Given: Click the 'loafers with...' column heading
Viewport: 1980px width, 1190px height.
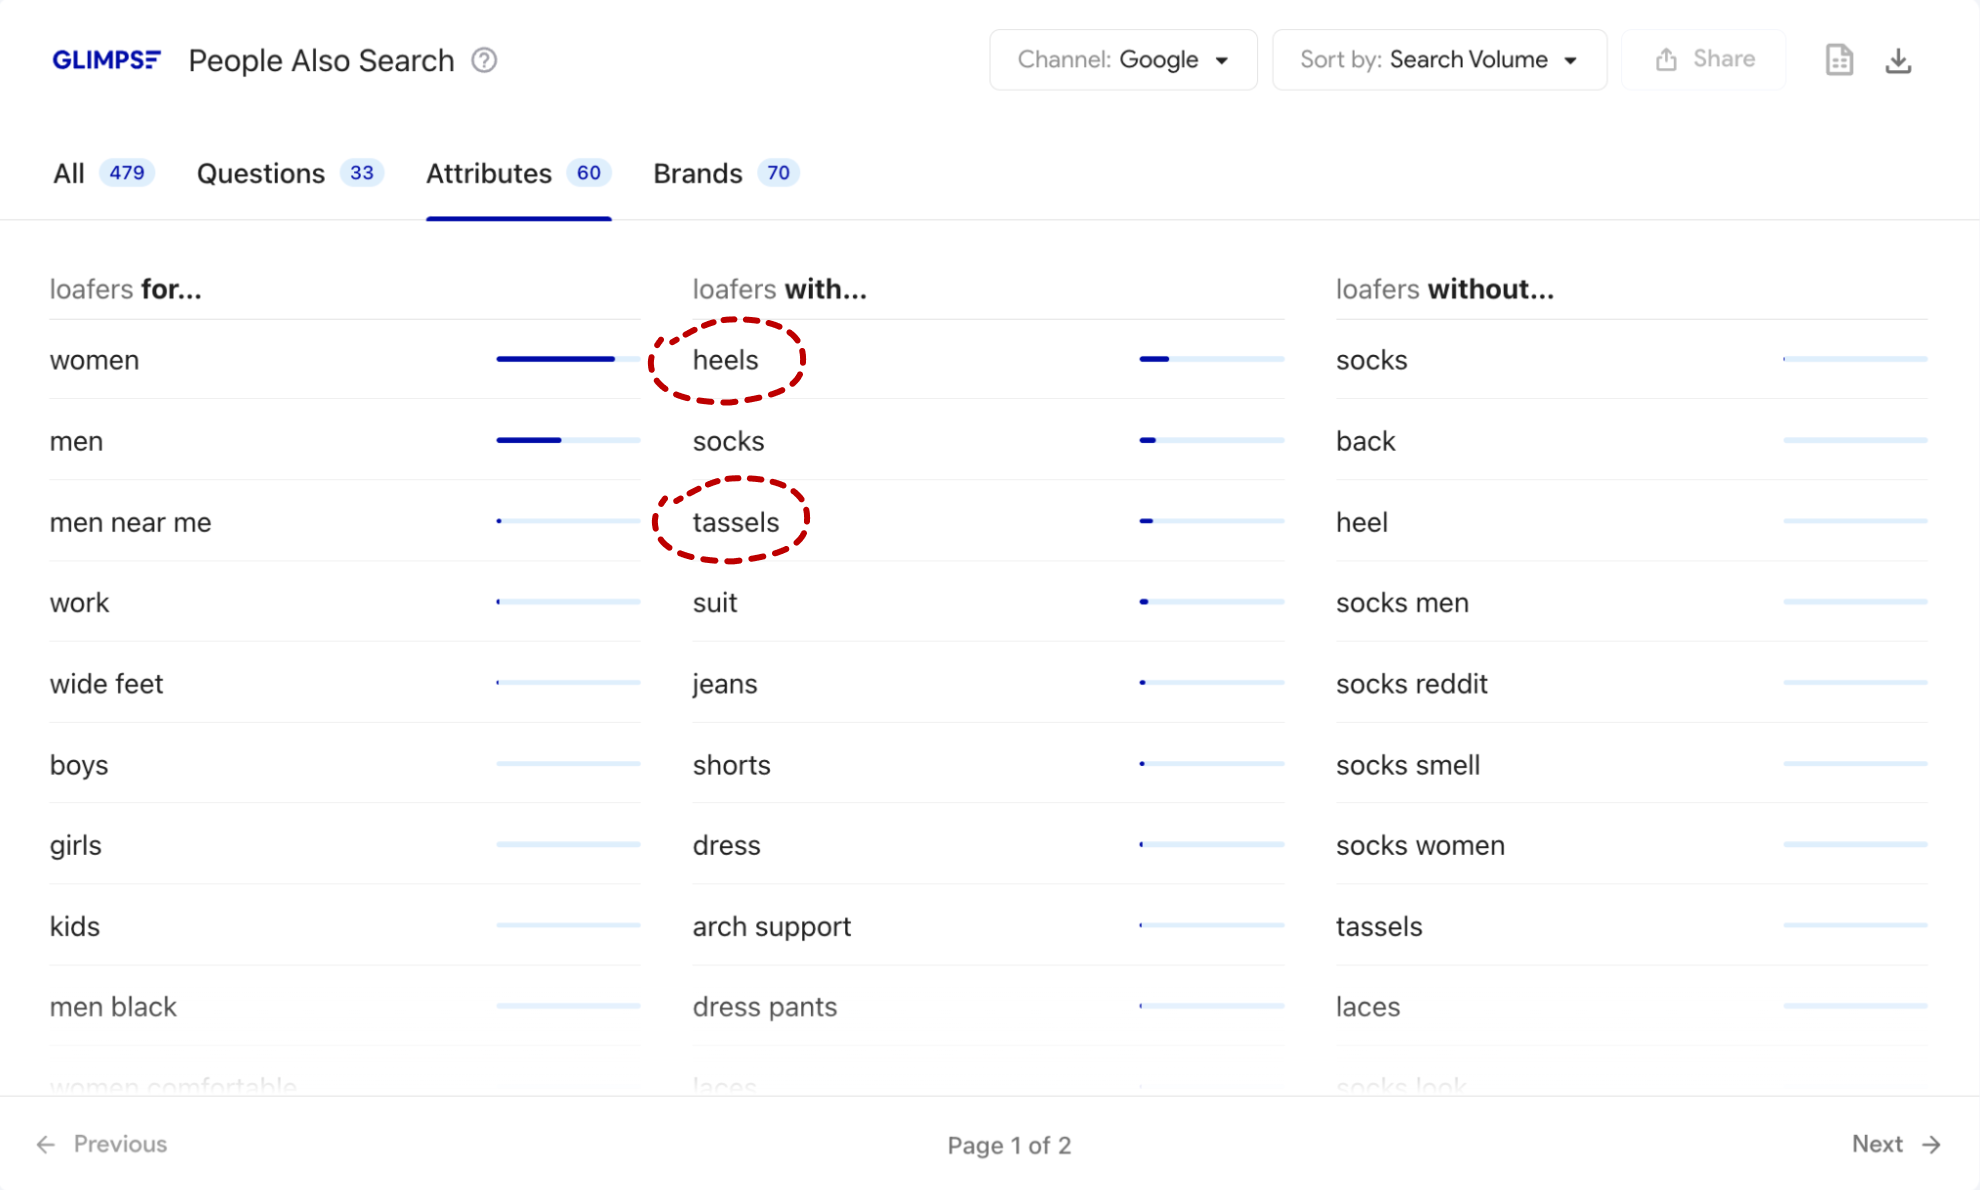Looking at the screenshot, I should click(x=780, y=289).
